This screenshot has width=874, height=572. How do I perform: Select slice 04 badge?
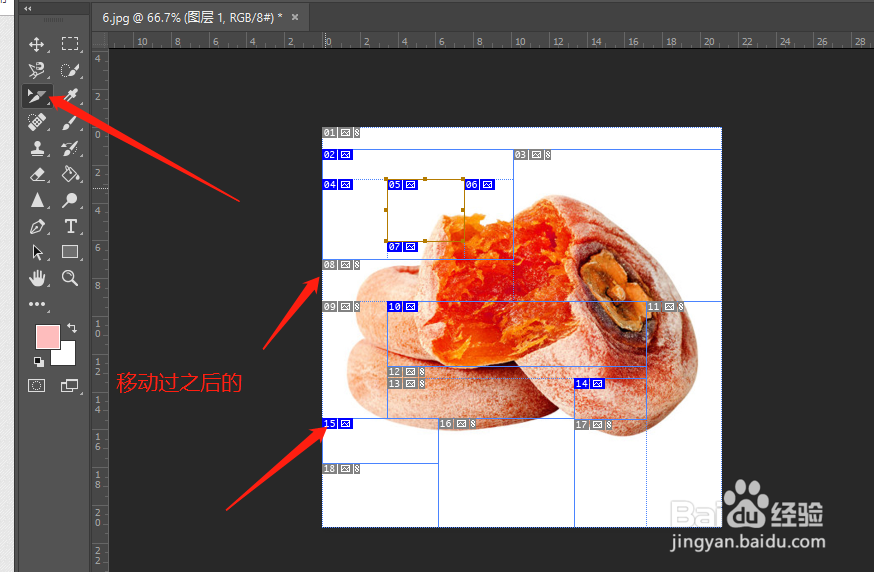(x=337, y=185)
